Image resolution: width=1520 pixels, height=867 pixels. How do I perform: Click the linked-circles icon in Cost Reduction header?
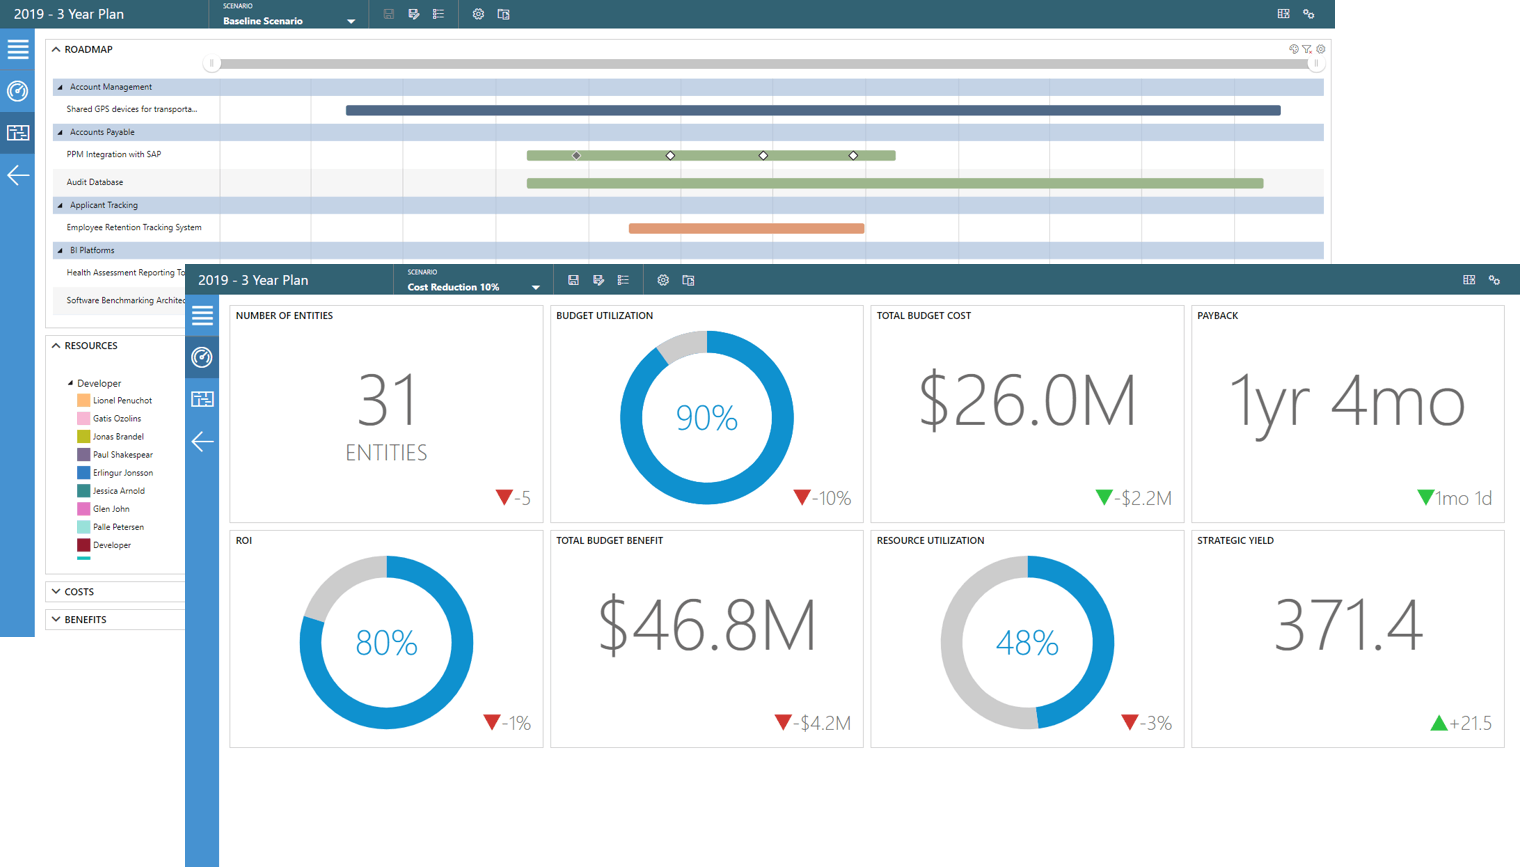pyautogui.click(x=1495, y=280)
